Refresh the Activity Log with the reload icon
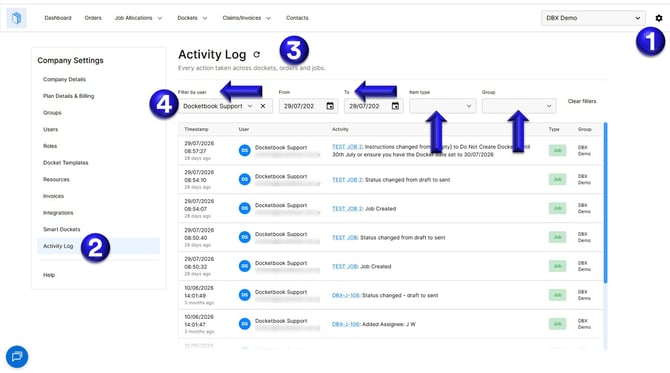Viewport: 670px width, 373px height. (x=256, y=54)
